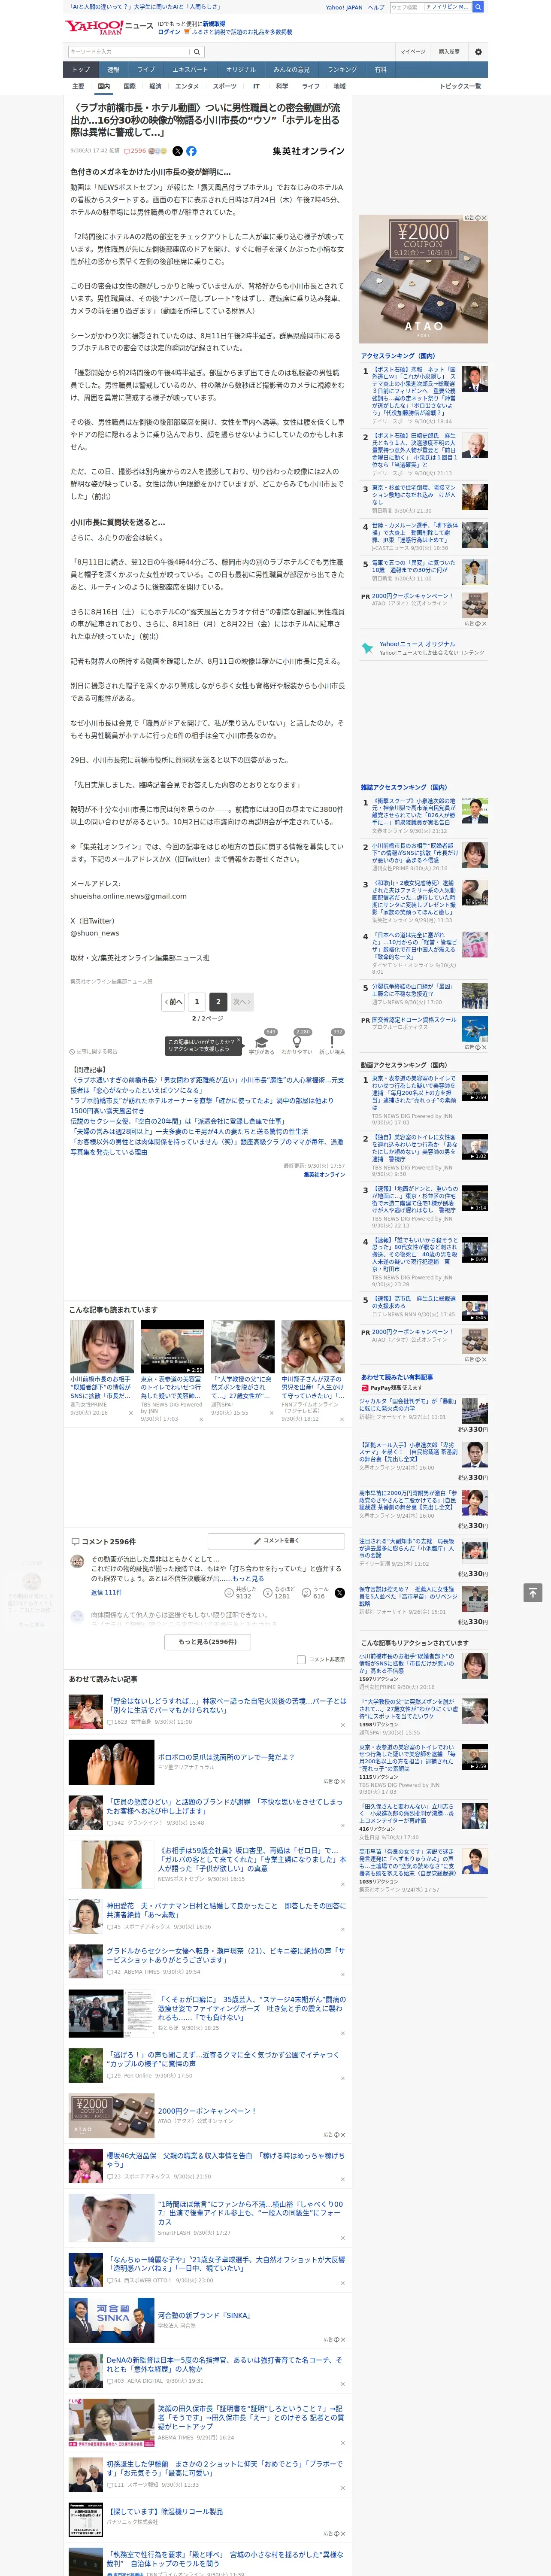
Task: Toggle the コメント非表示 checkbox
Action: pyautogui.click(x=301, y=1659)
